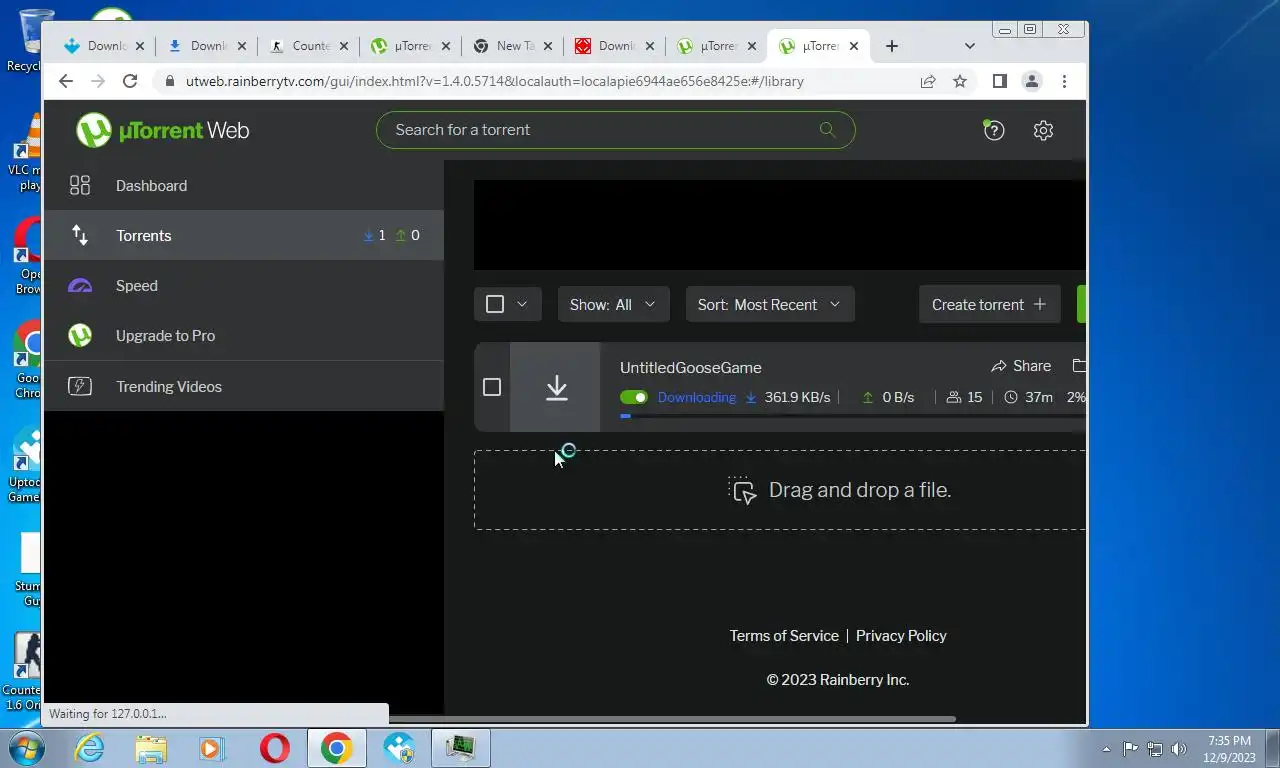Click the Windows Start button
Screen dimensions: 1280x768
[x=25, y=748]
